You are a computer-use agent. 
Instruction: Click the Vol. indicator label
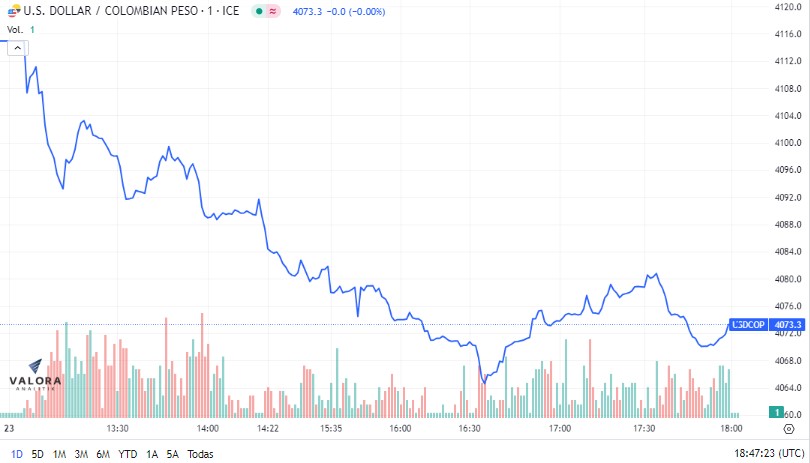pos(15,29)
